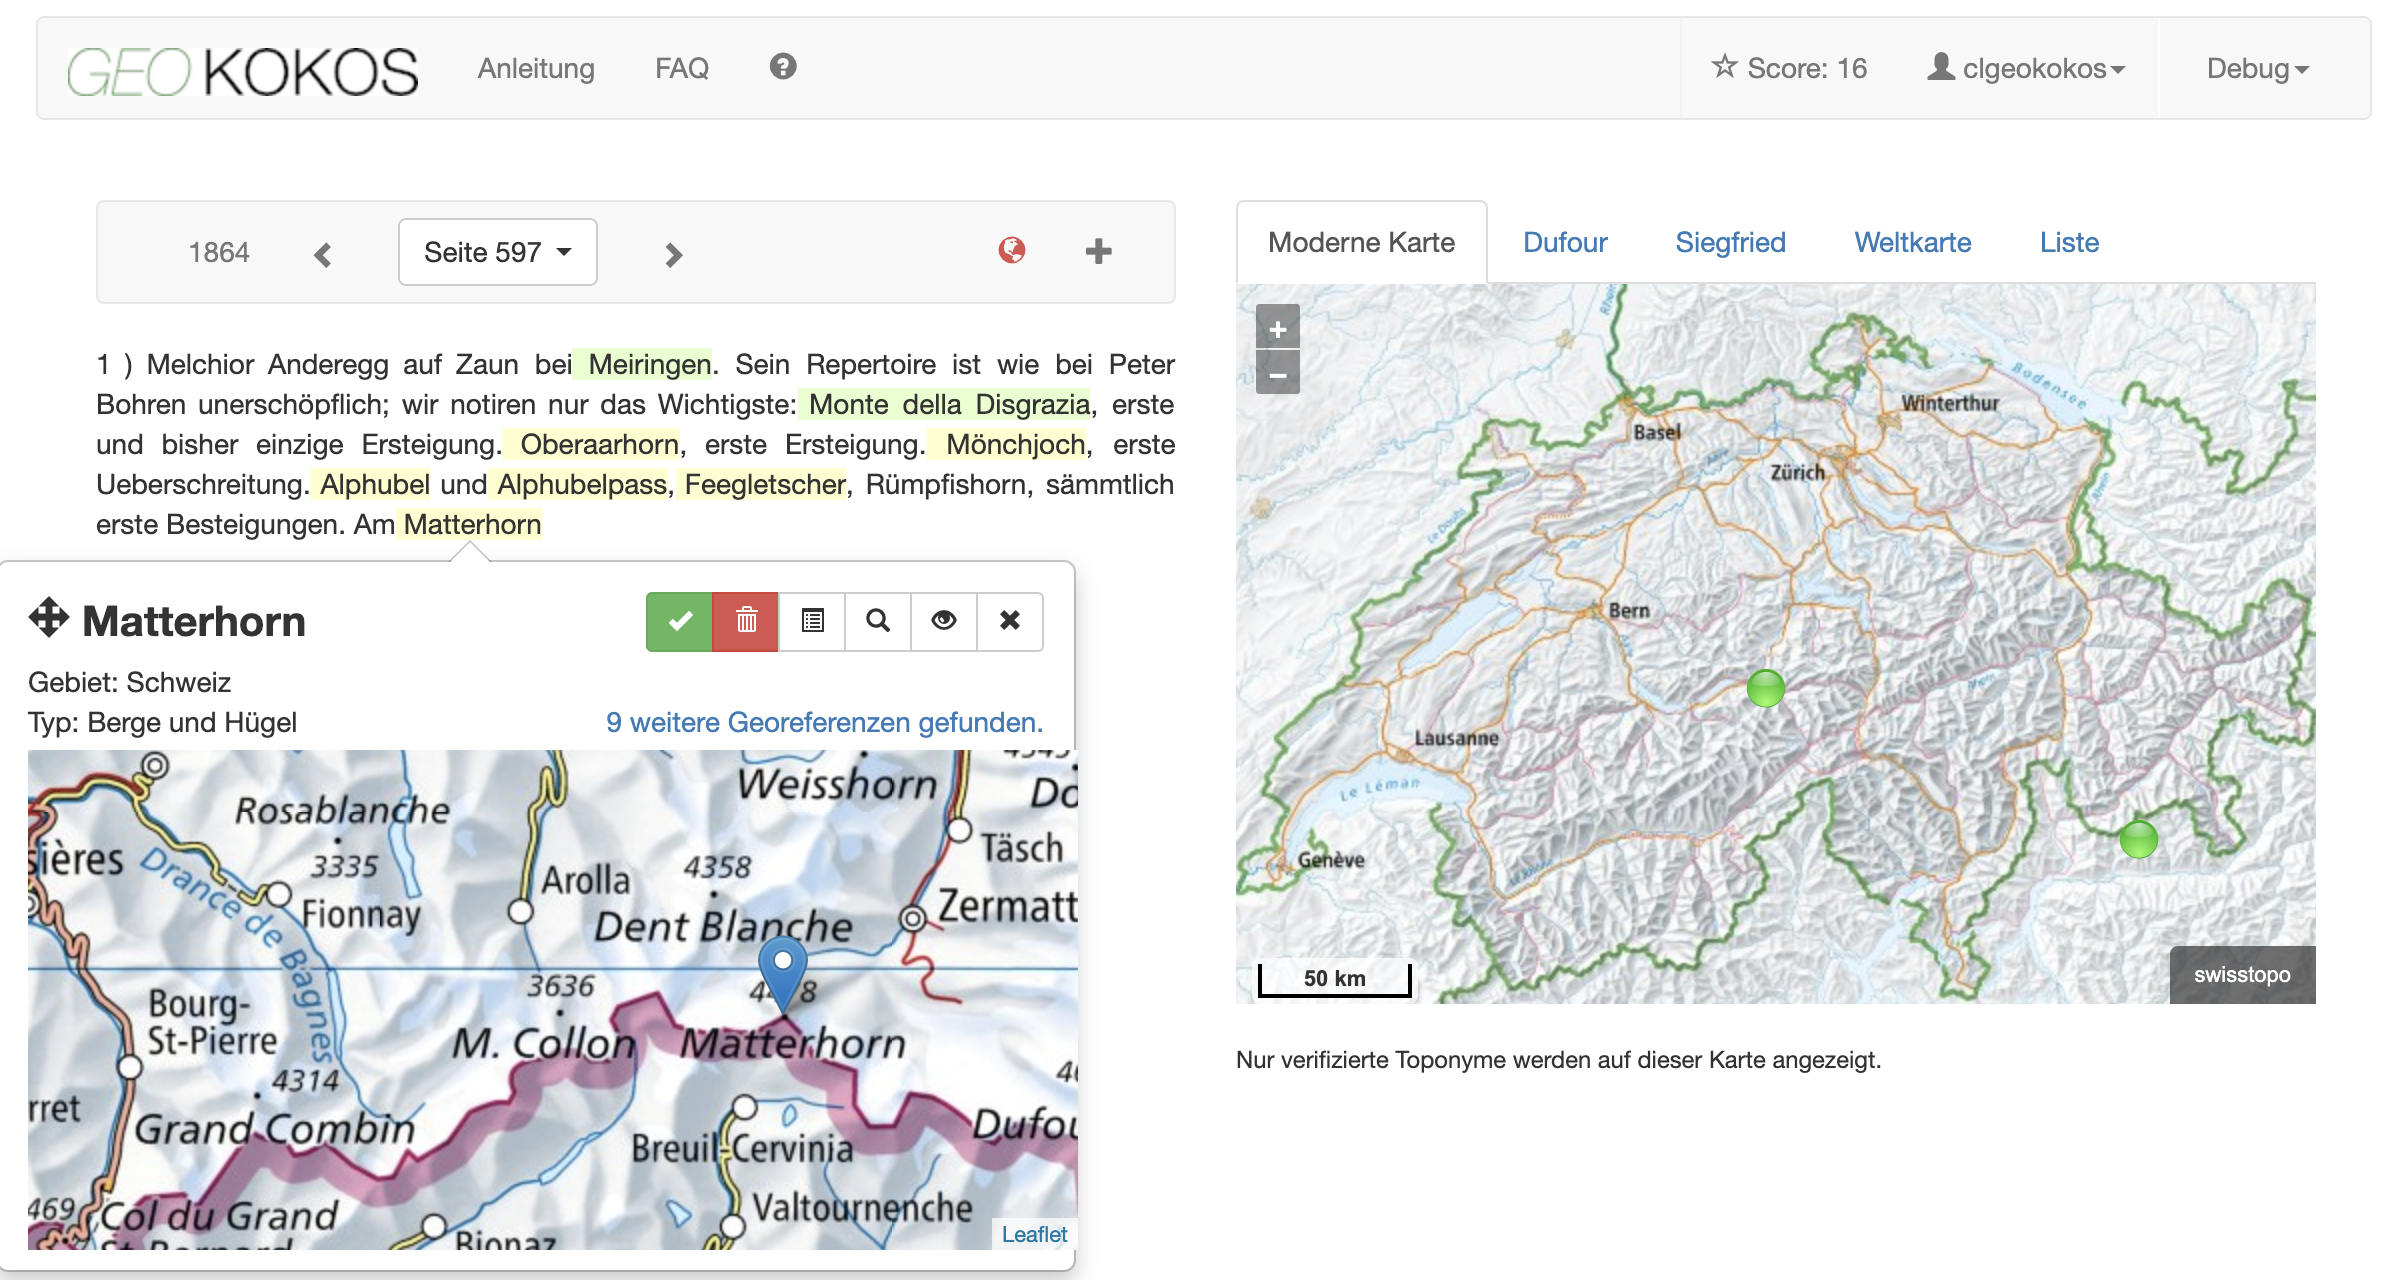Open the Seite 597 page dropdown

tap(498, 252)
